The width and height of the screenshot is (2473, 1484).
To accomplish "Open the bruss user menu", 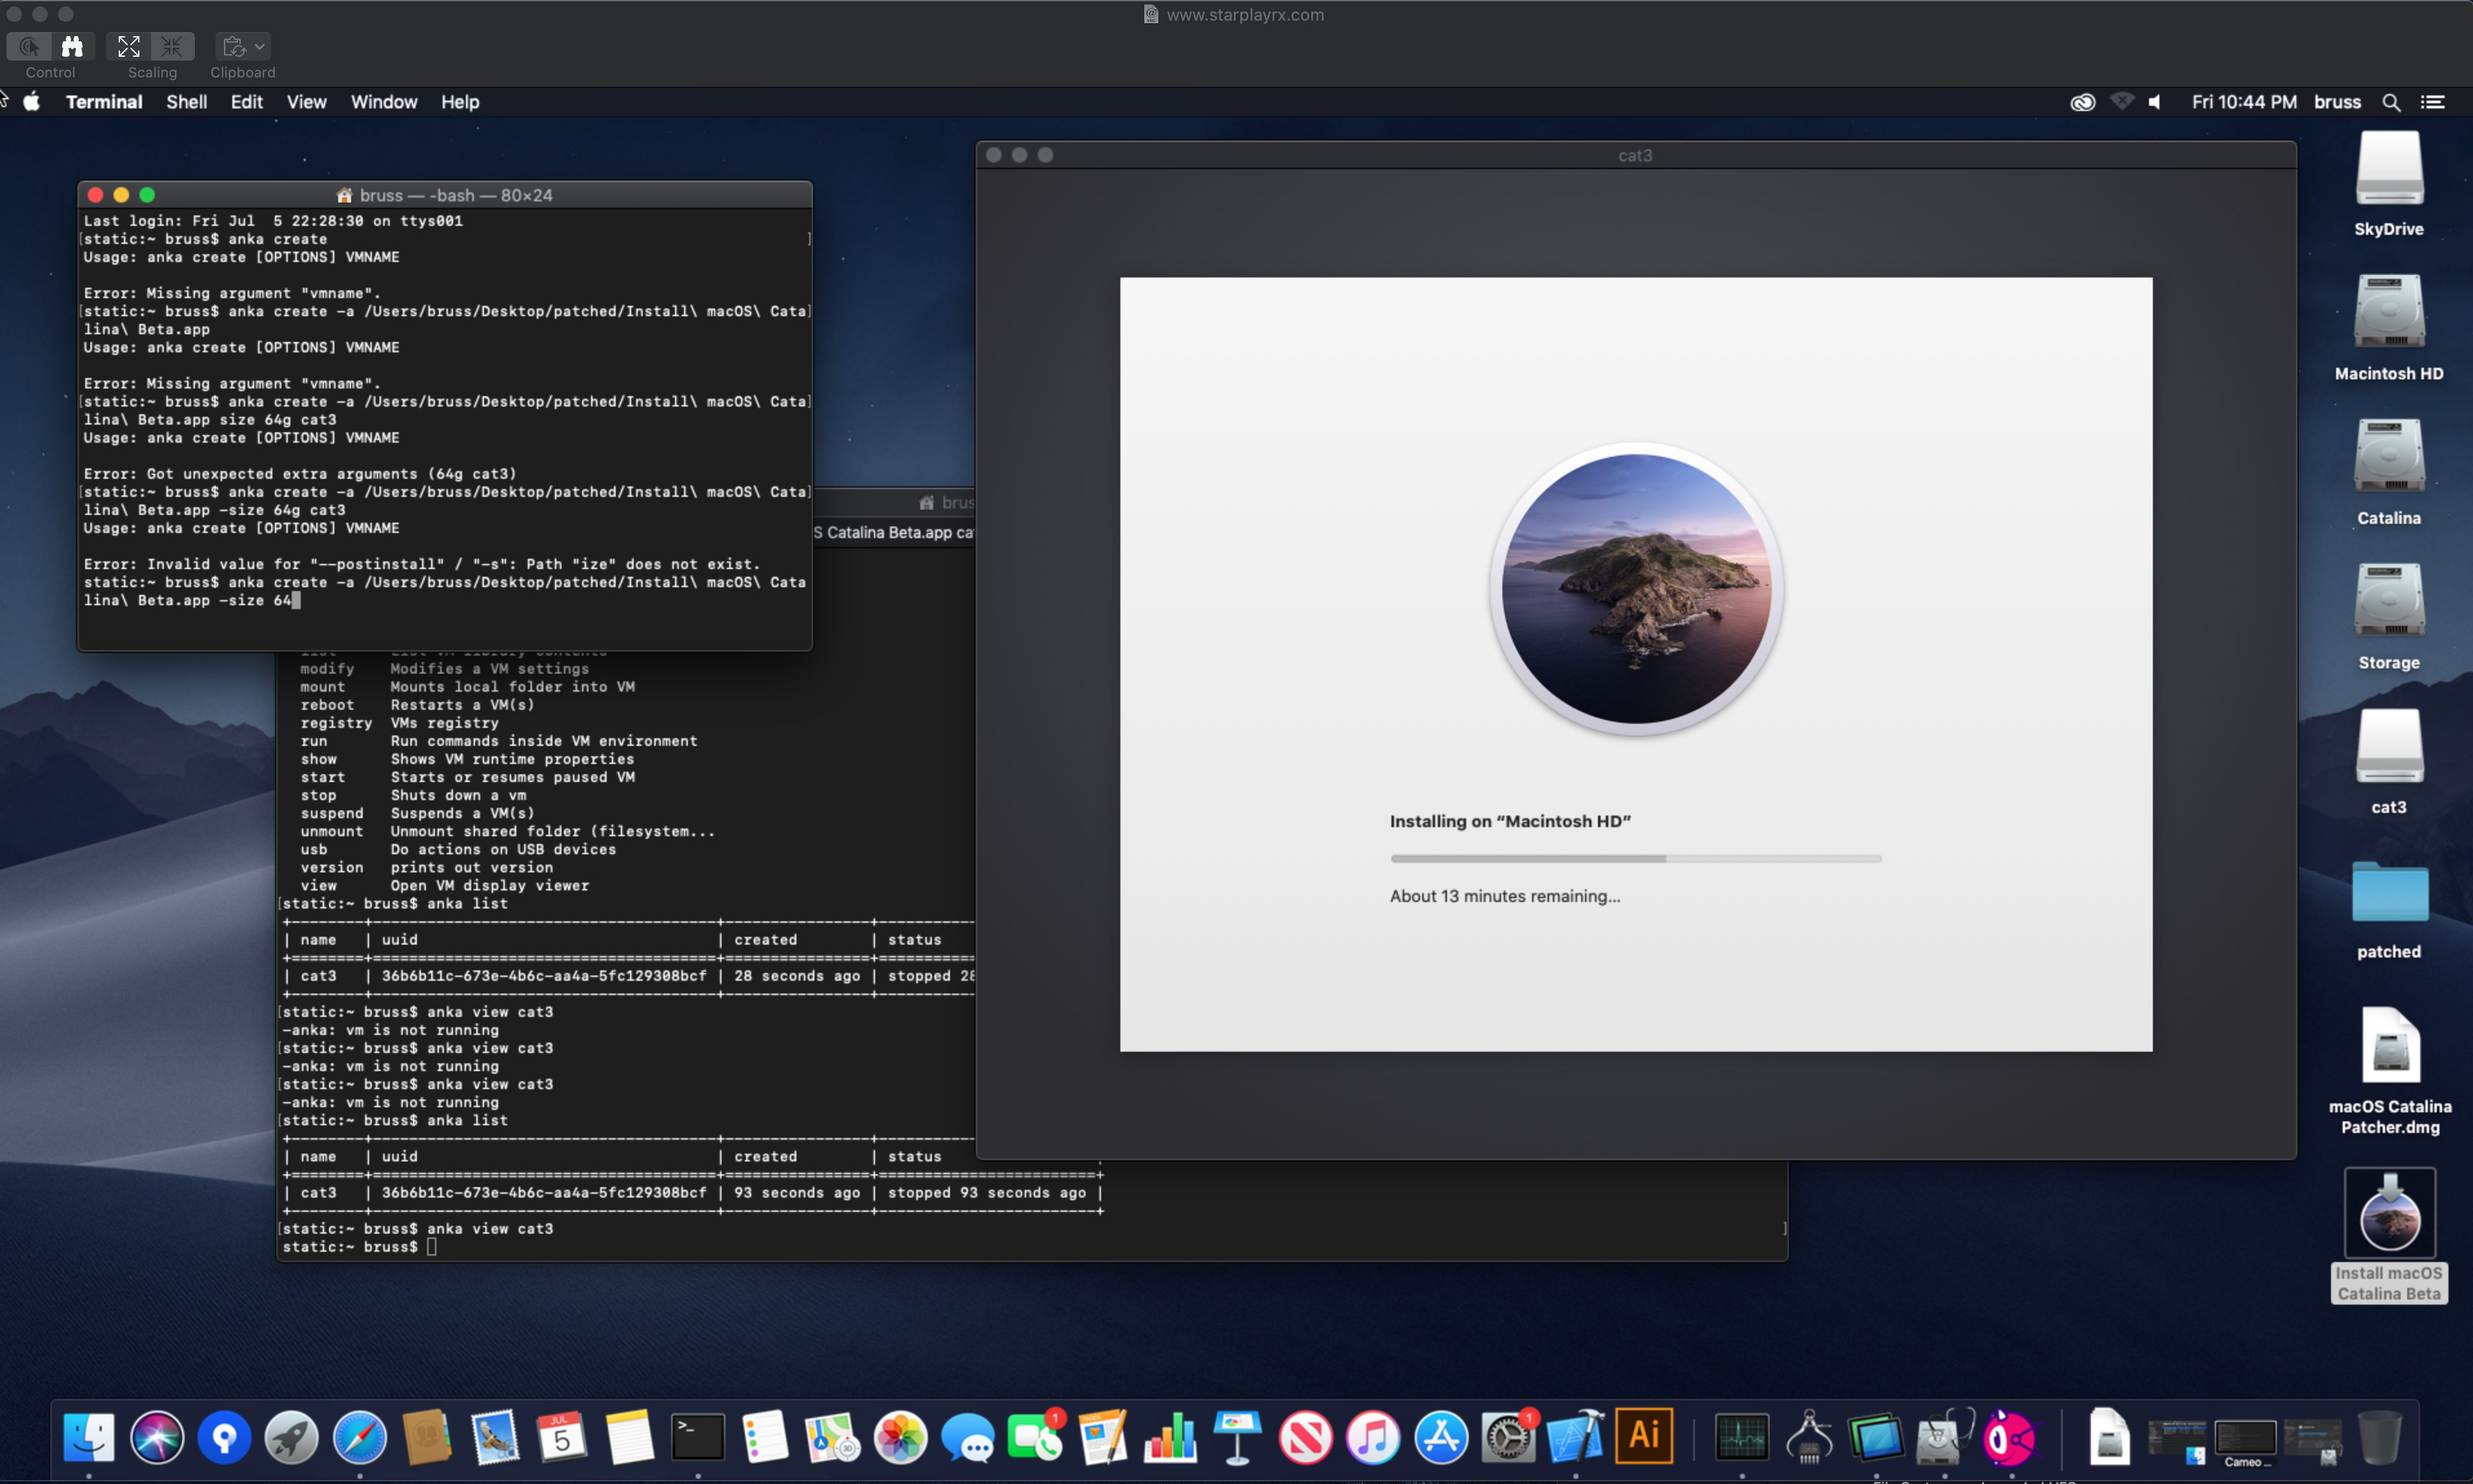I will (2337, 102).
